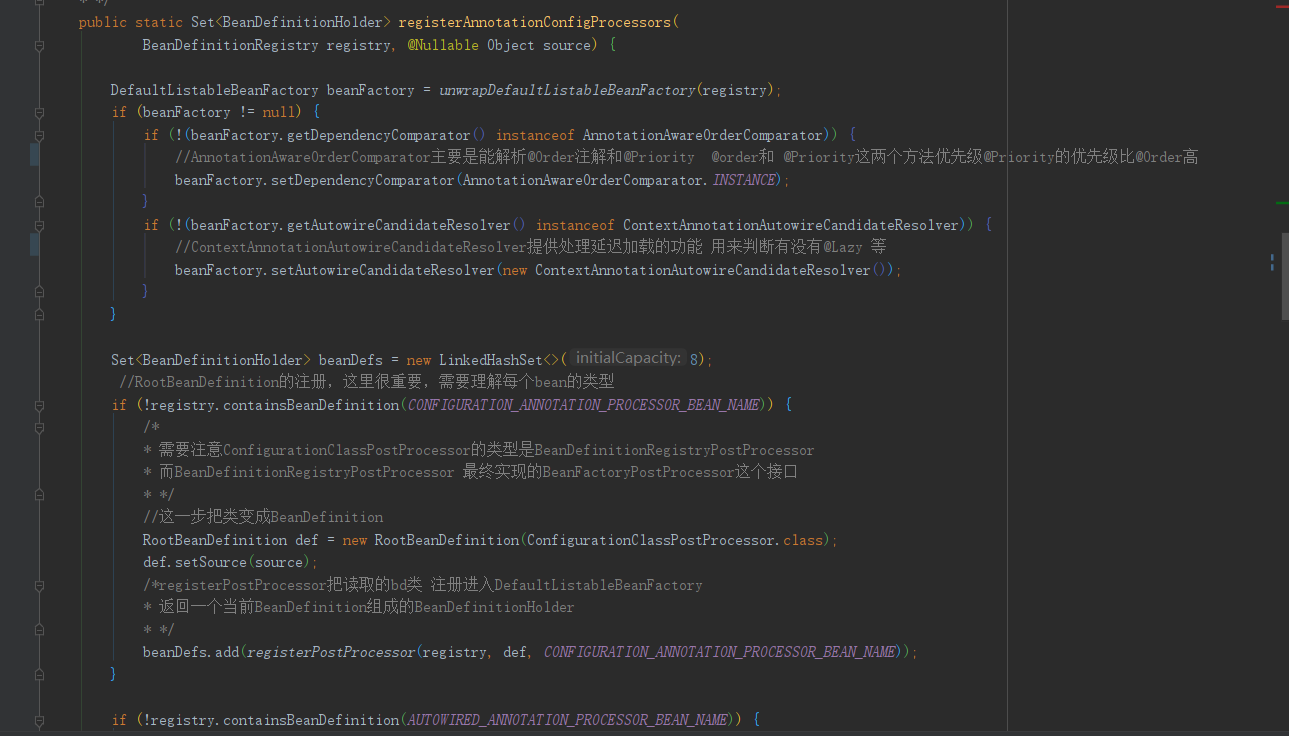Collapse the 'if (beanFactory != null)' block

point(39,112)
